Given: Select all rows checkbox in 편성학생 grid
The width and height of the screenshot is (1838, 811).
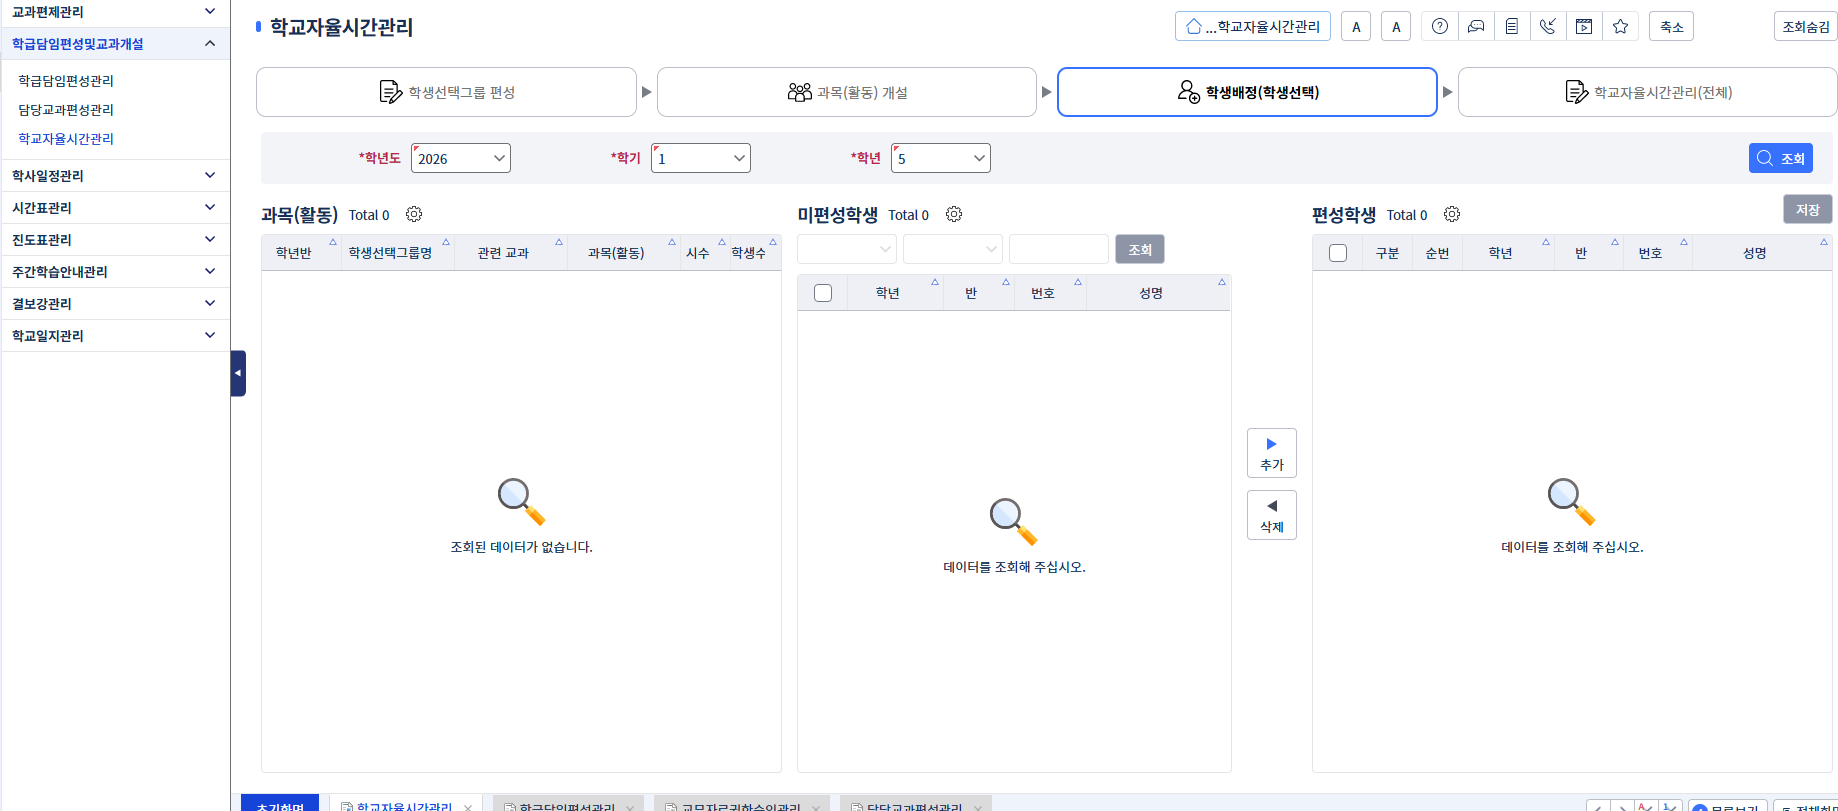Looking at the screenshot, I should [x=1338, y=253].
